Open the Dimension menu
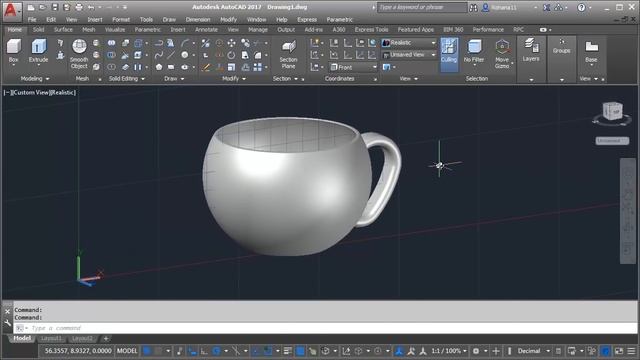 198,20
